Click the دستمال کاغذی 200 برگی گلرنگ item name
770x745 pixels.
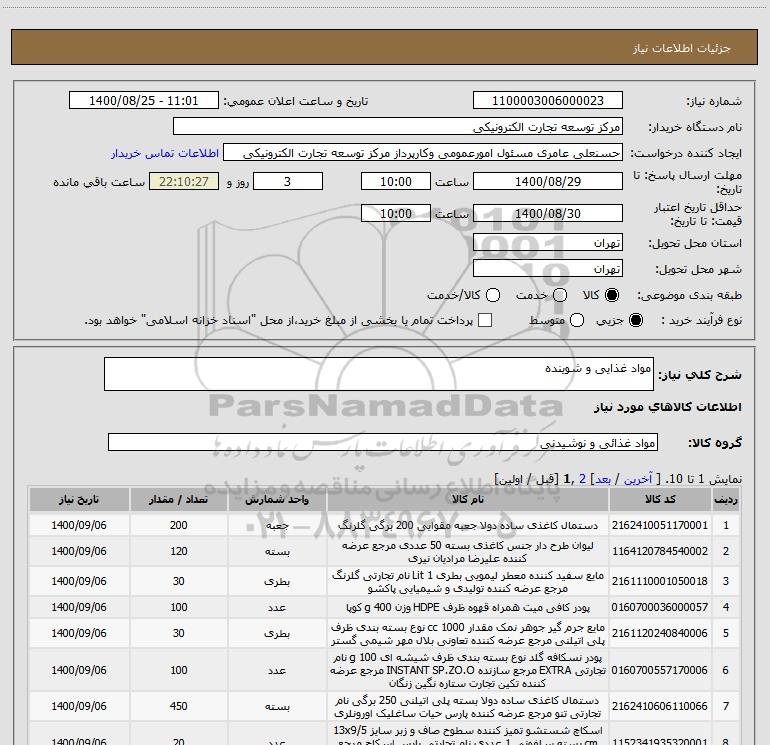[468, 525]
